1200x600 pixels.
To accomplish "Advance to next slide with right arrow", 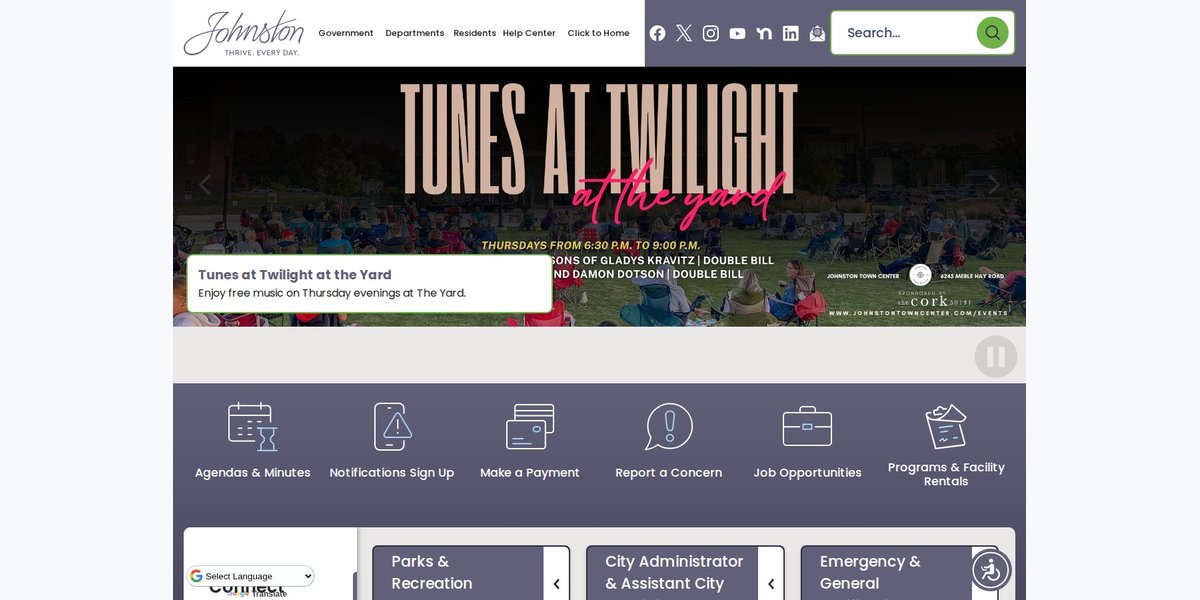I will point(994,185).
